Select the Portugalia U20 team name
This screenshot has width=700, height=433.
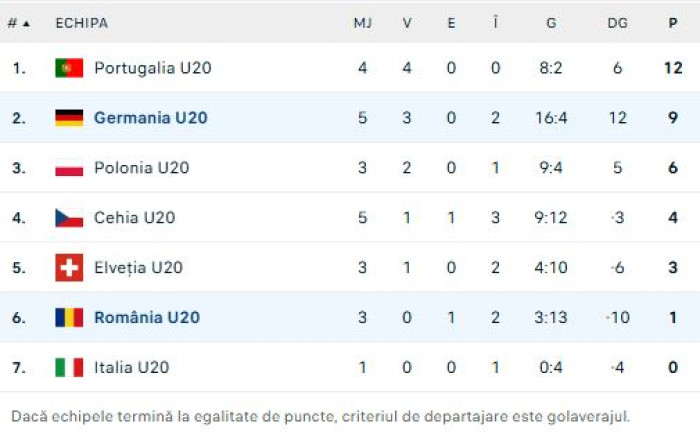tap(152, 68)
